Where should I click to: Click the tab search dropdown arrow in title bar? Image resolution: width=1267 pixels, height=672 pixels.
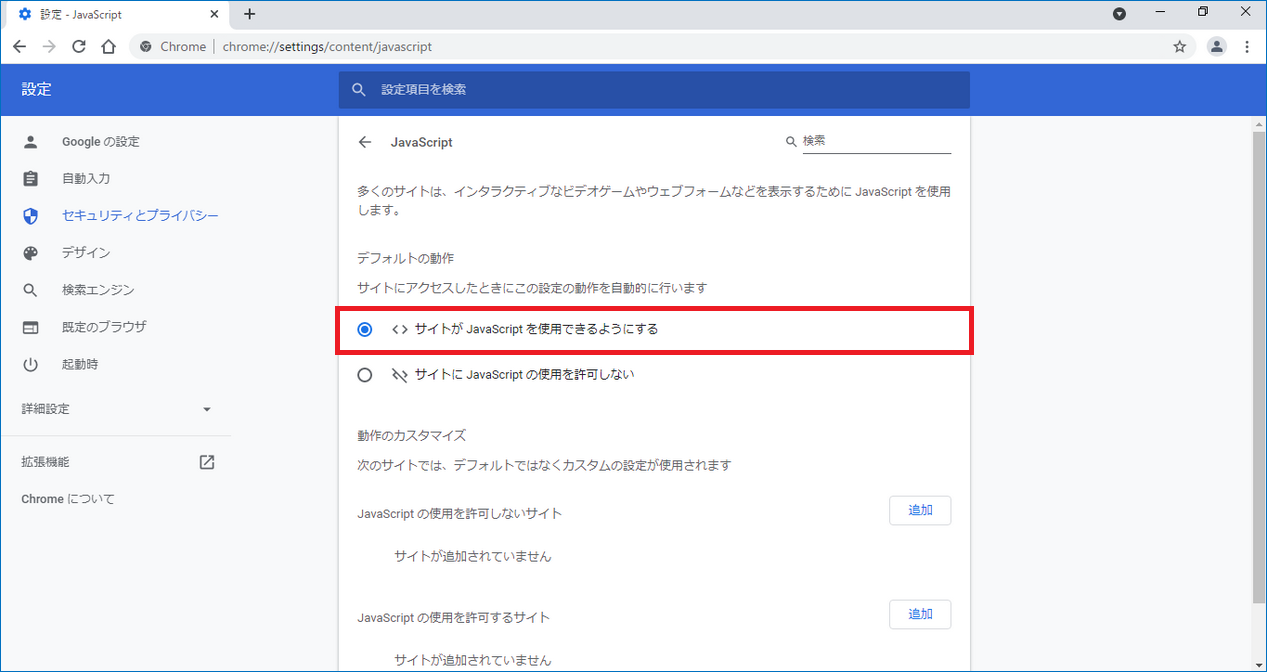[1119, 14]
